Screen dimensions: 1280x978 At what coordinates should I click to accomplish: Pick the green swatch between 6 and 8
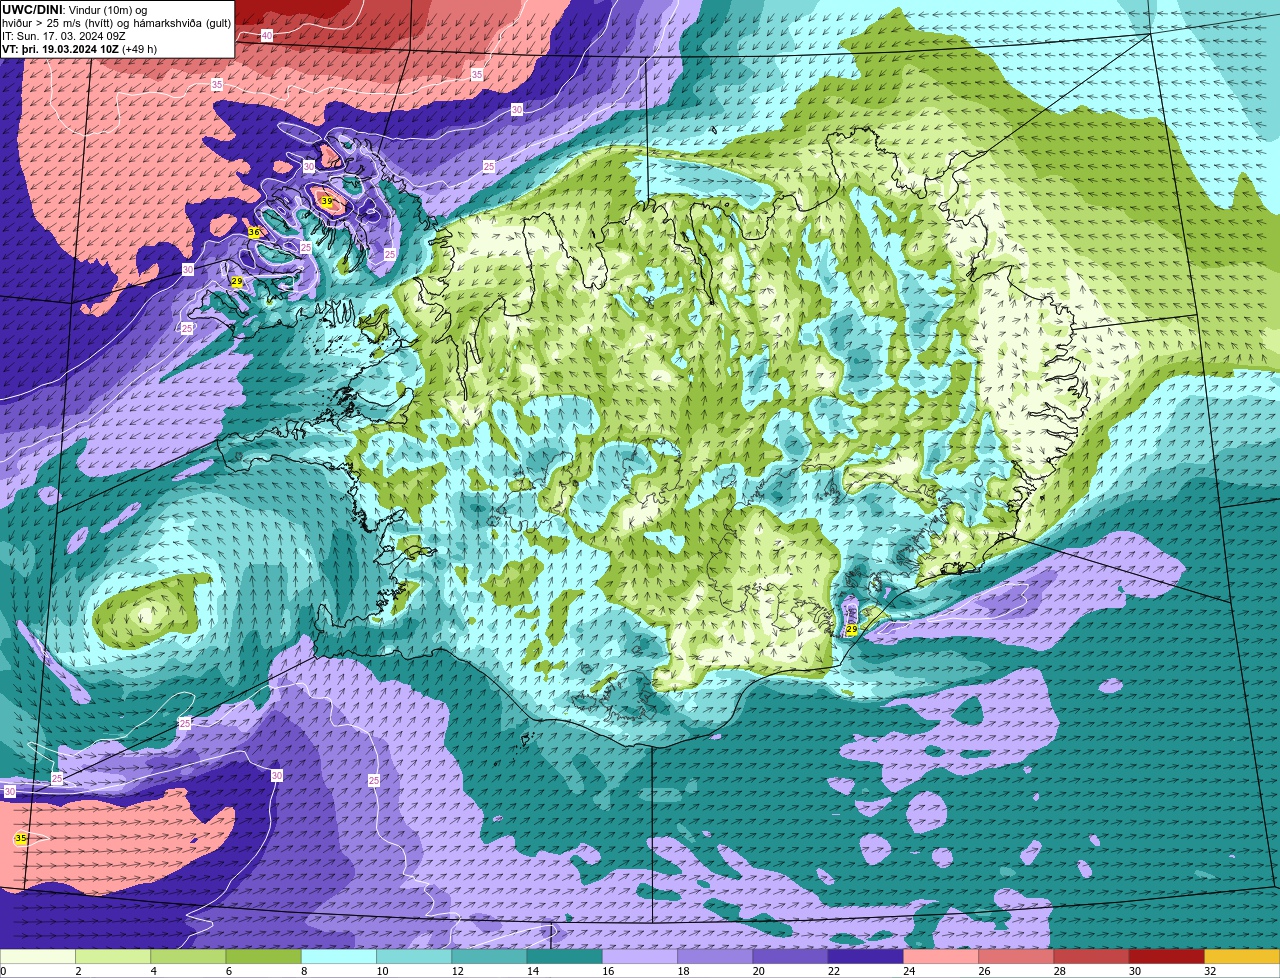coord(263,956)
